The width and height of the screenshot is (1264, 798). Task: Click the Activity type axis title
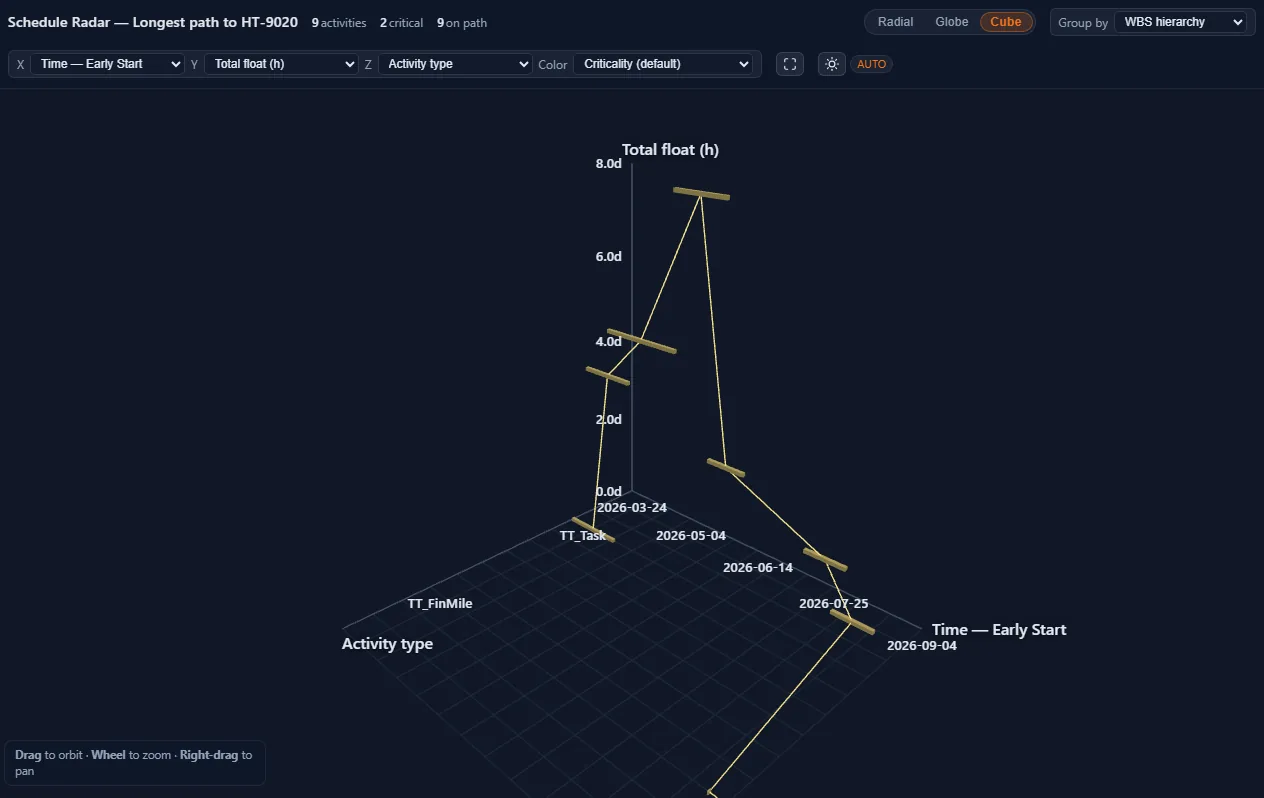(x=387, y=644)
